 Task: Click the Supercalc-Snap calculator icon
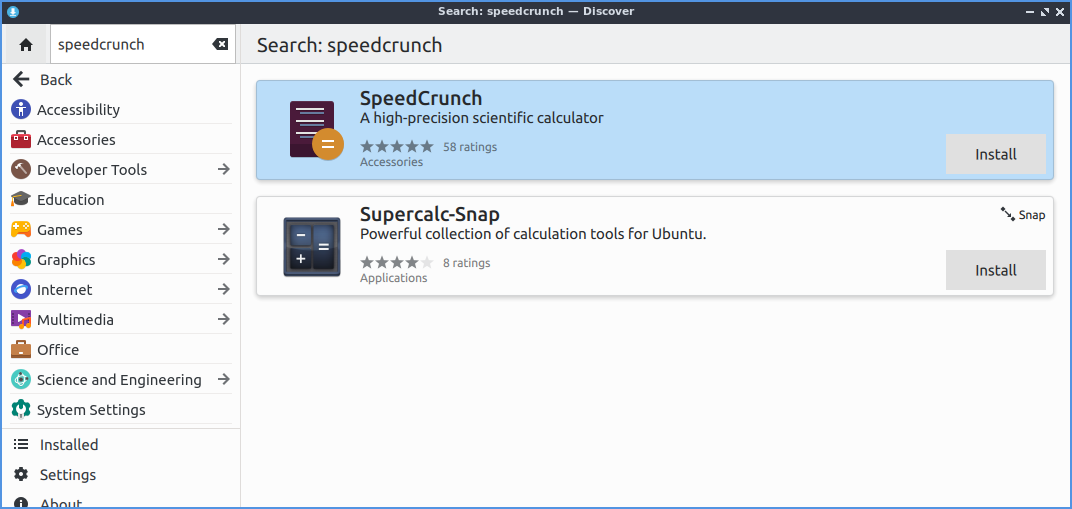[311, 247]
